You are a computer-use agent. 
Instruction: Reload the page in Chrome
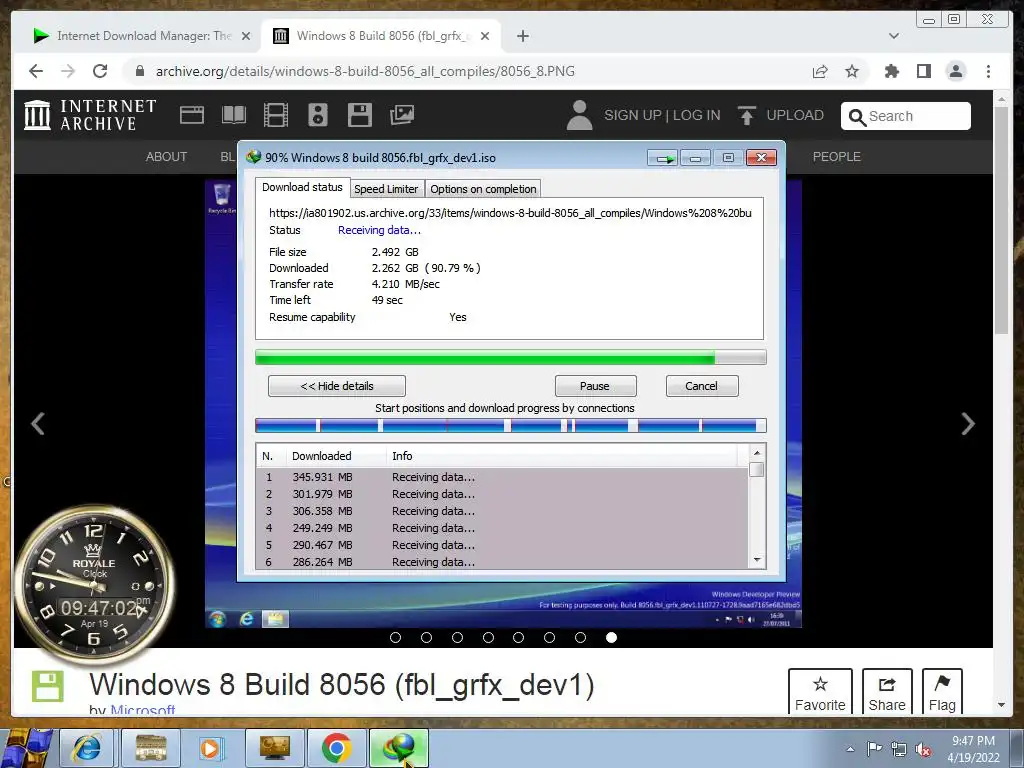click(100, 71)
